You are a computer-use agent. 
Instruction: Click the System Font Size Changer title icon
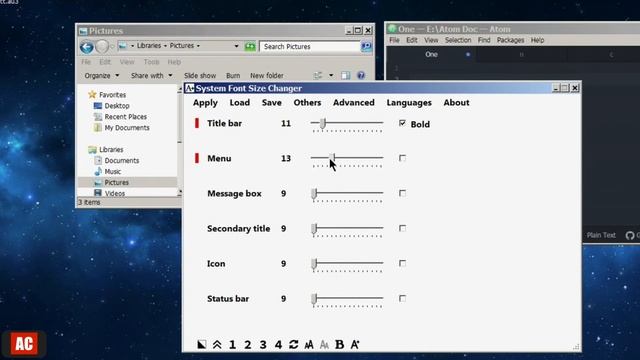pos(189,88)
